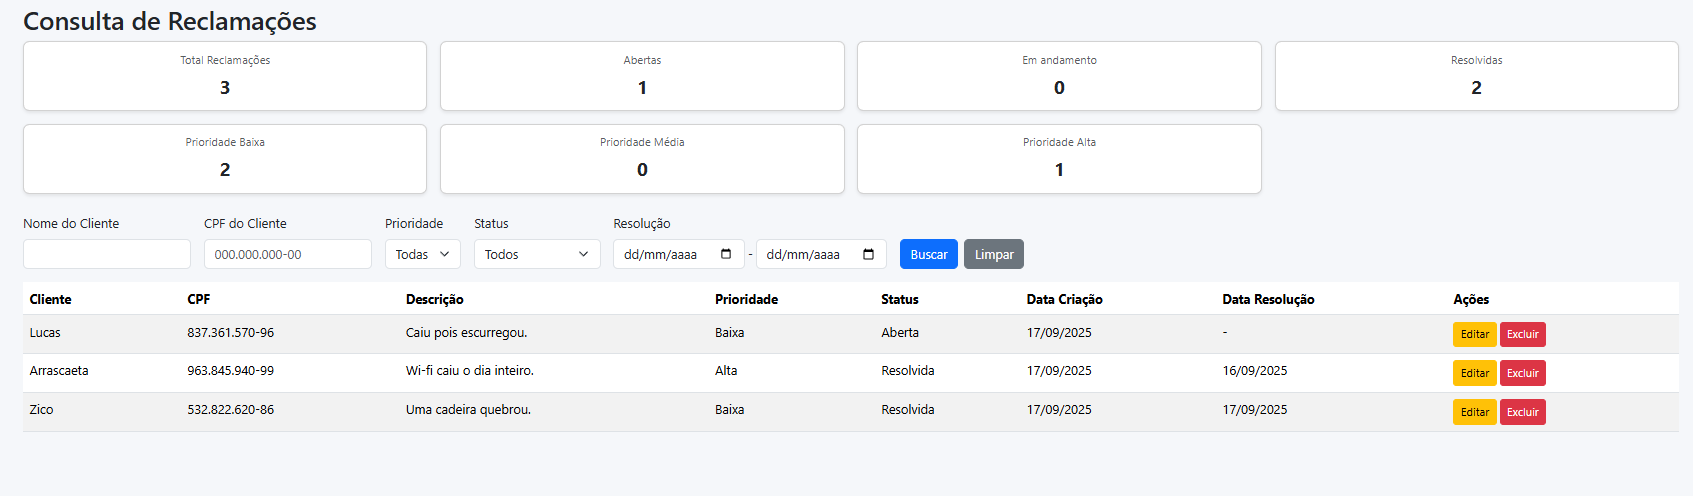Click the client name Arrascaeta
The image size is (1693, 496).
point(59,371)
